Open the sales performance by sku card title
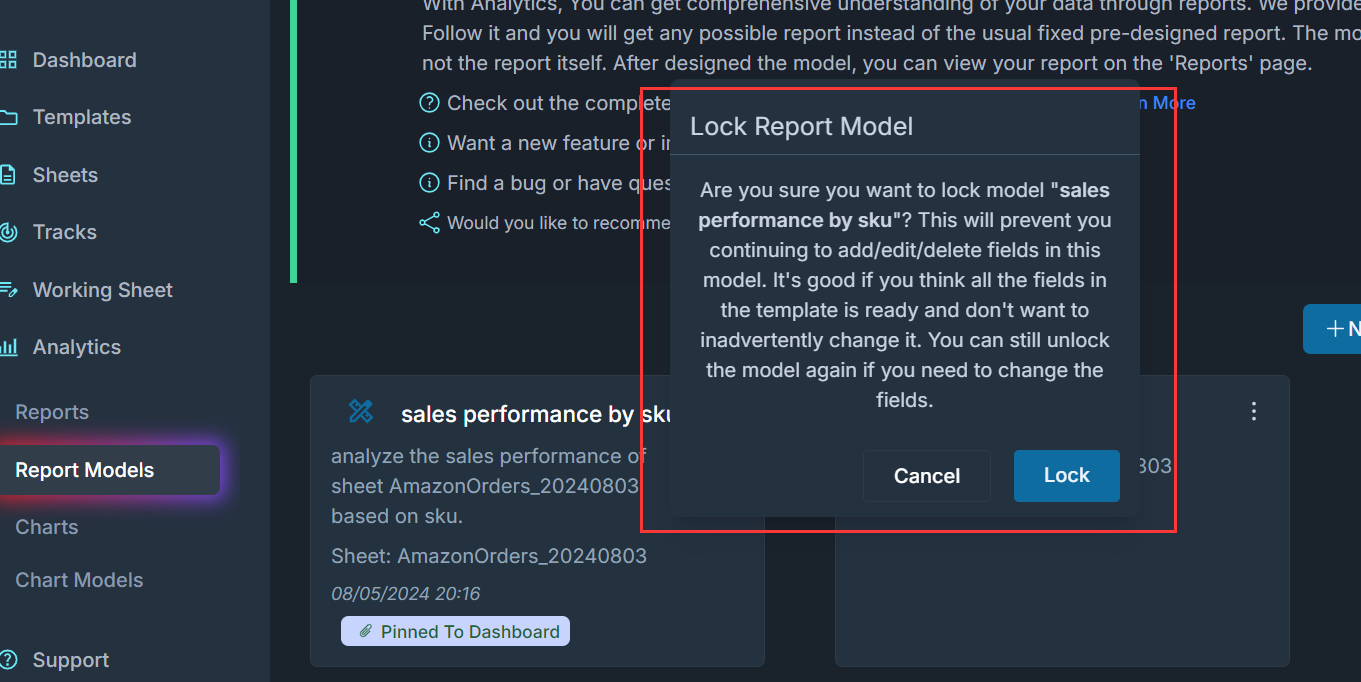Viewport: 1361px width, 682px height. (535, 414)
